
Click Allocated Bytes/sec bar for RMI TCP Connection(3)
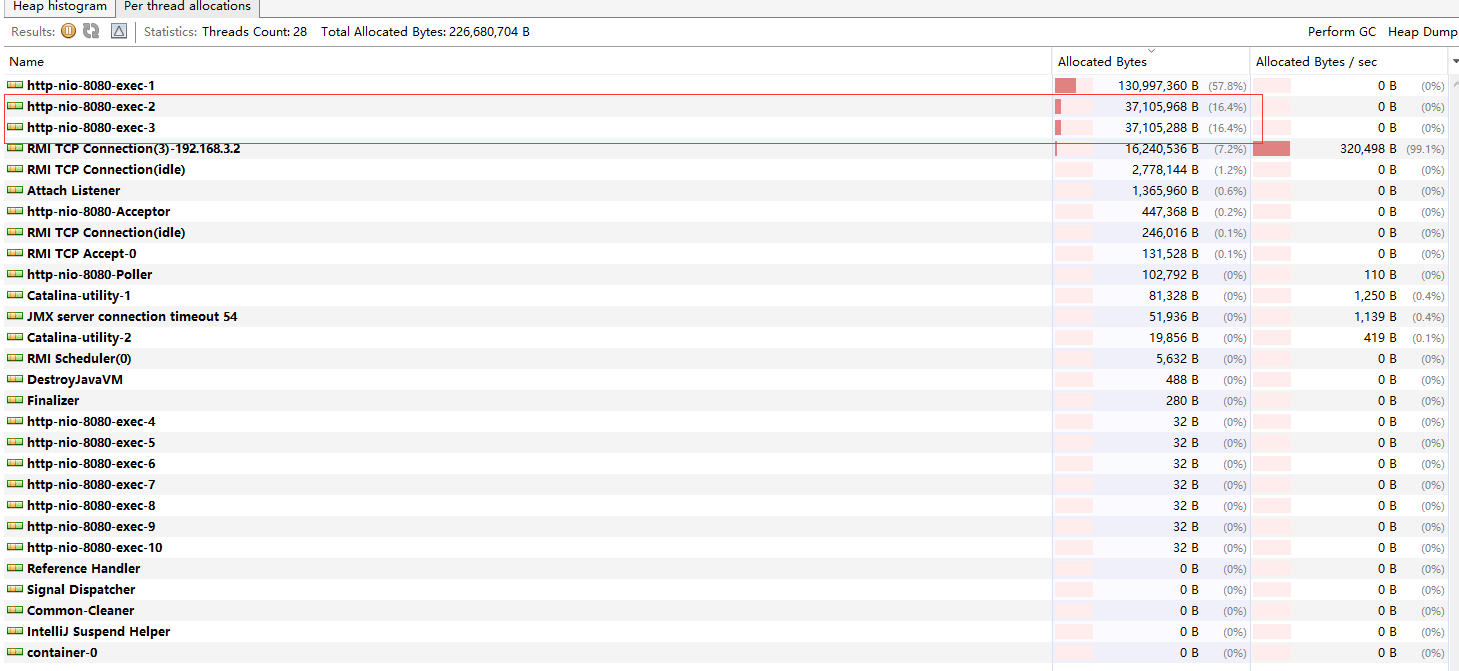coord(1272,148)
